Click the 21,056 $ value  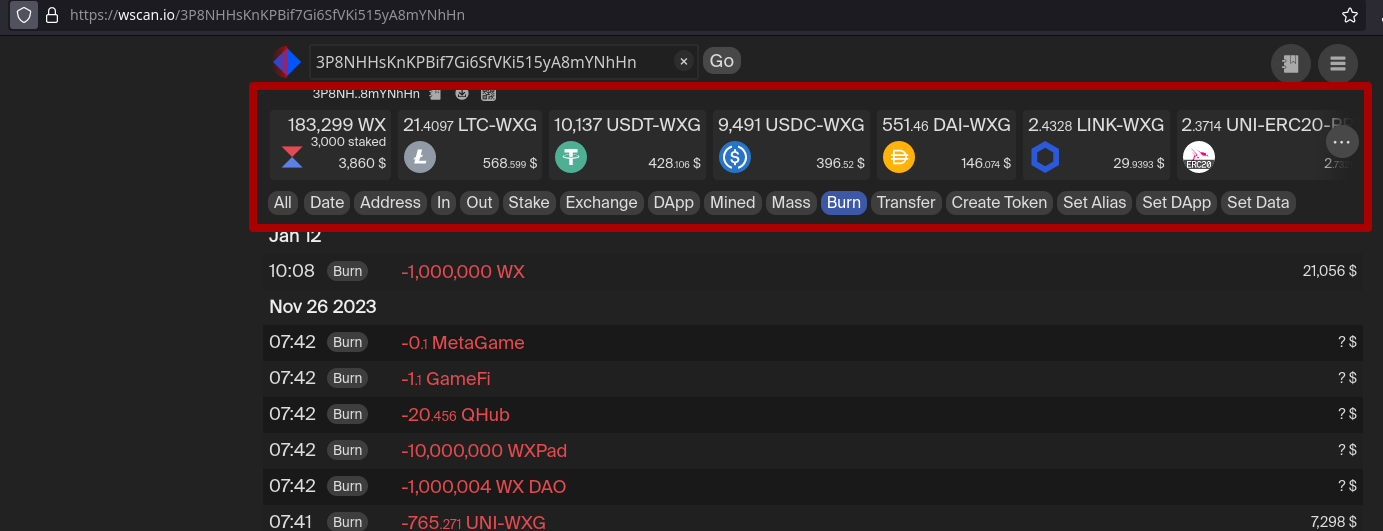[x=1330, y=271]
